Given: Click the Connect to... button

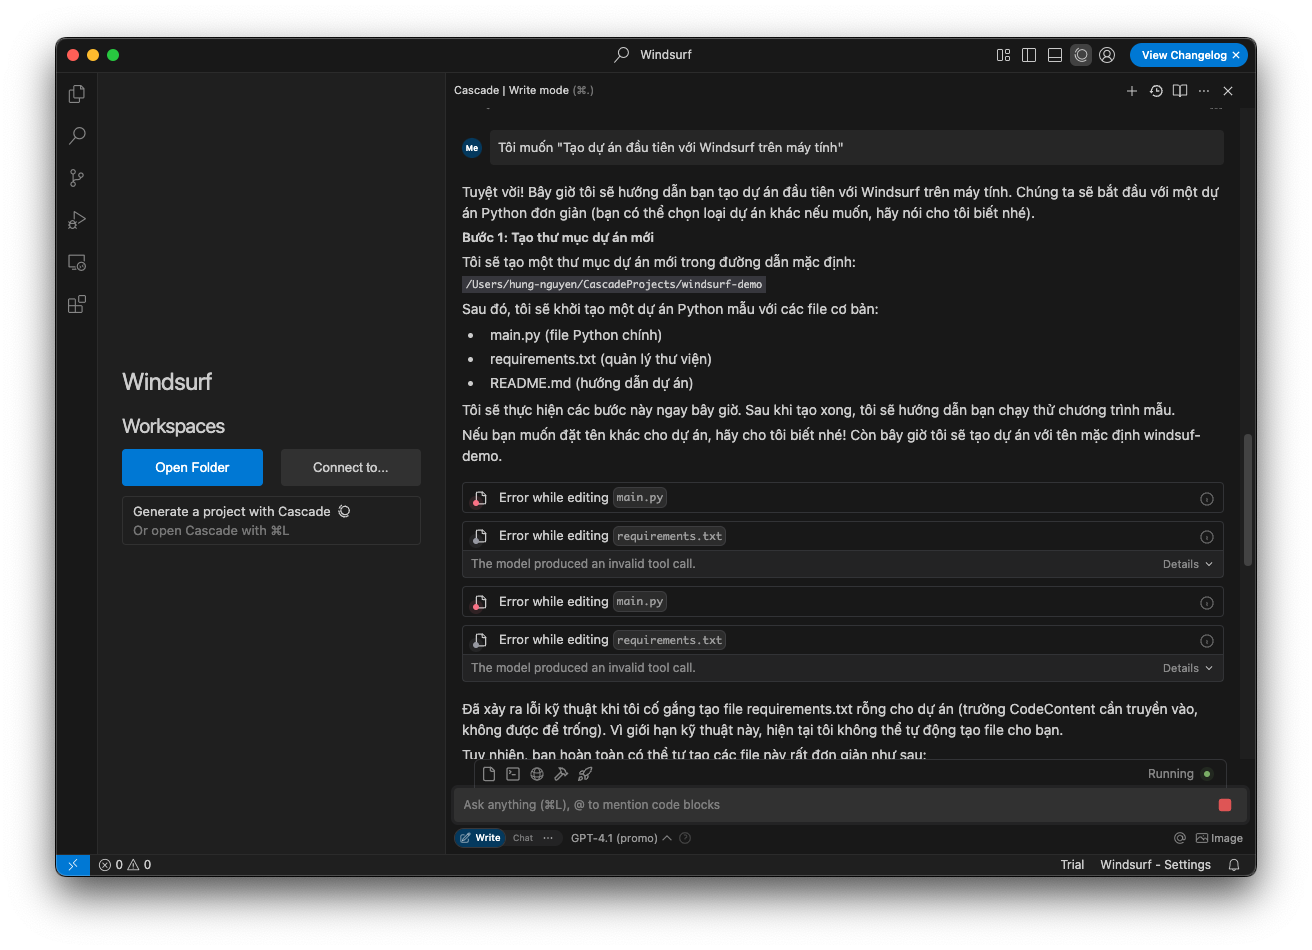Looking at the screenshot, I should 350,467.
